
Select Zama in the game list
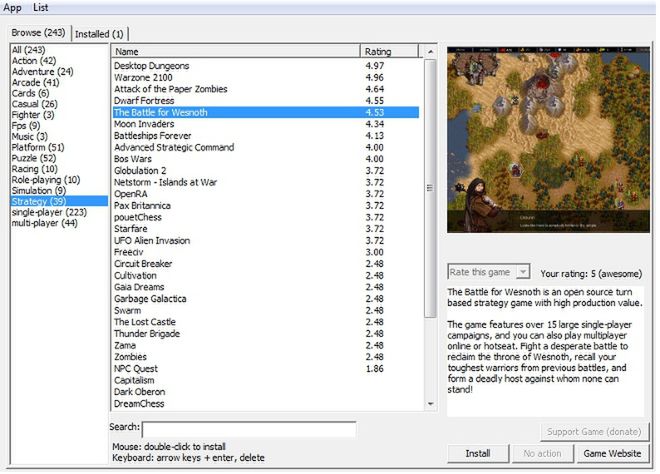pos(266,346)
